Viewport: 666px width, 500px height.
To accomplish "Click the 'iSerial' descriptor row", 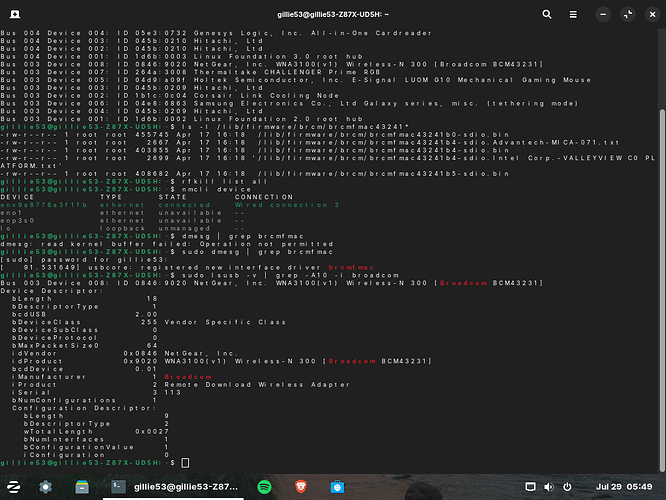I will coord(97,393).
